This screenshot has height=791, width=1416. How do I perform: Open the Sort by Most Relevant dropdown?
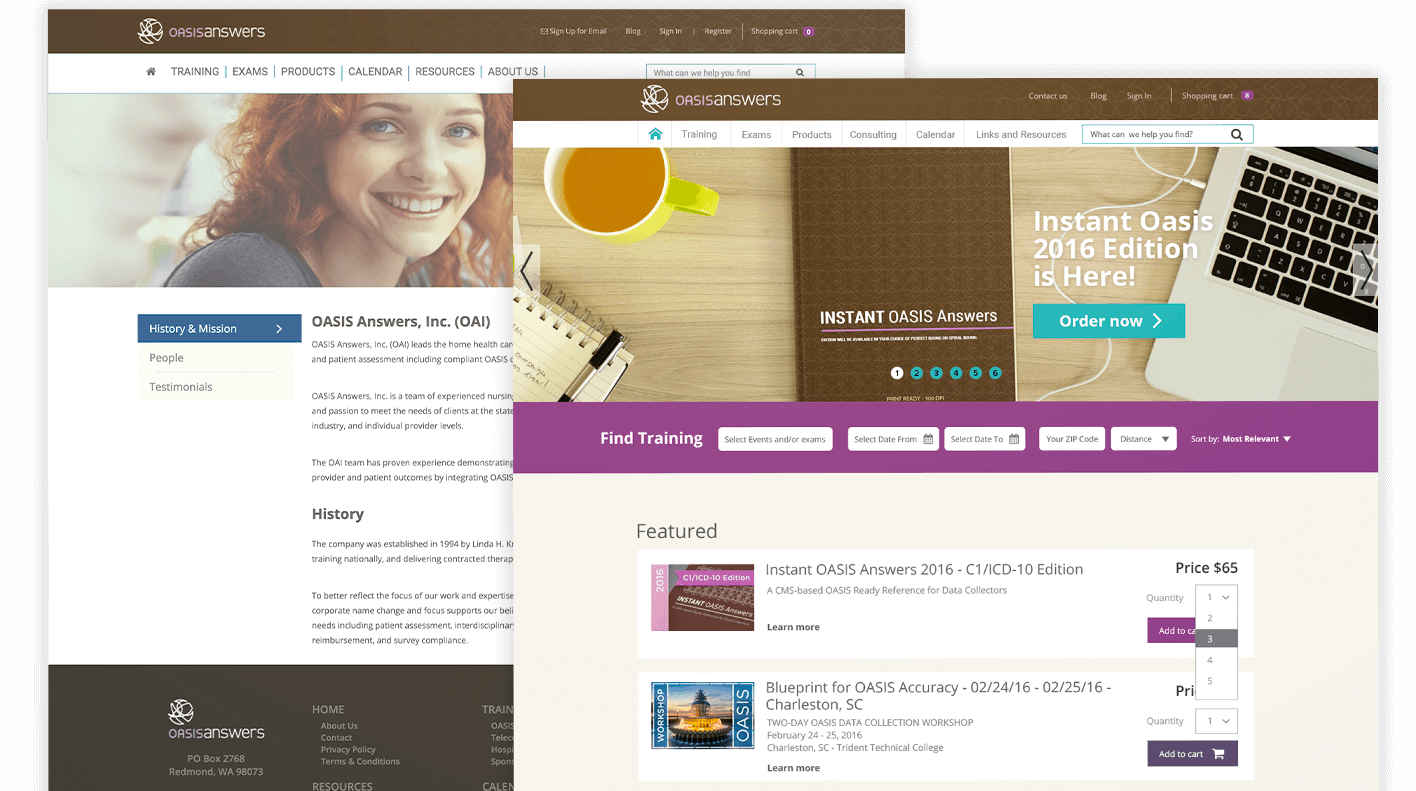[1241, 439]
